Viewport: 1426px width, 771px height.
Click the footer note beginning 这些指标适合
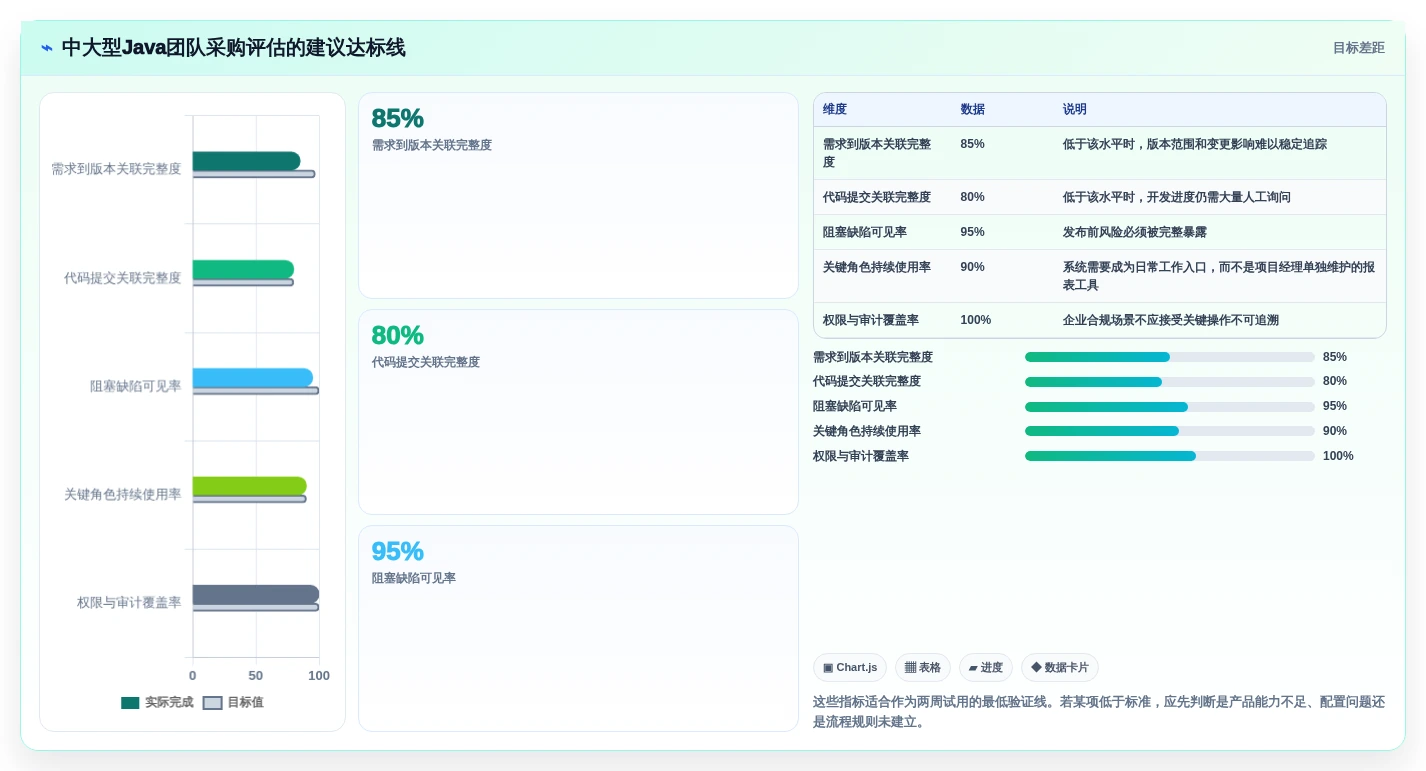point(1099,712)
